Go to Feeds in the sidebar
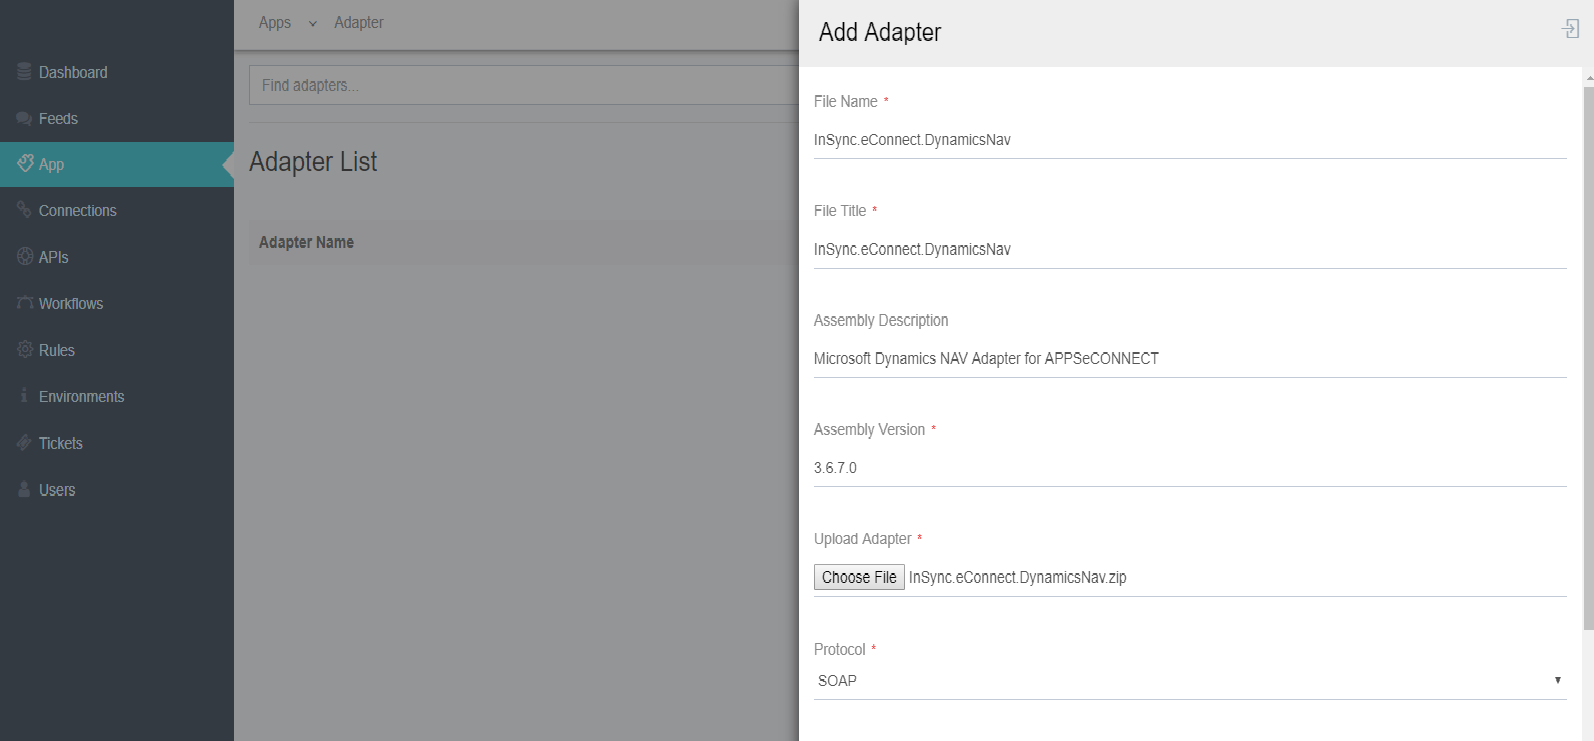1594x741 pixels. (58, 118)
